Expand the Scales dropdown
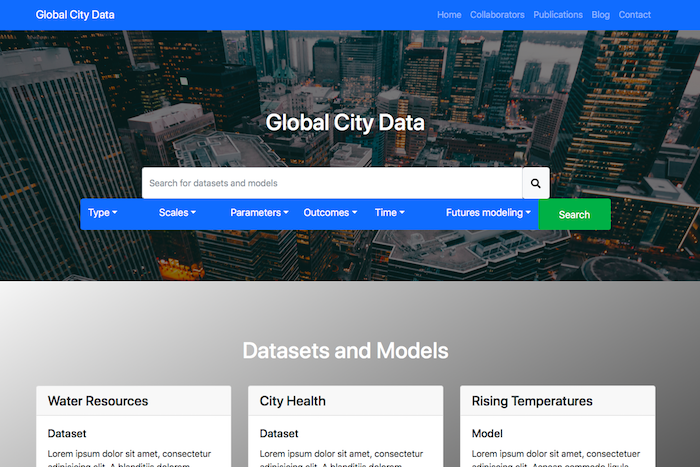 tap(177, 213)
